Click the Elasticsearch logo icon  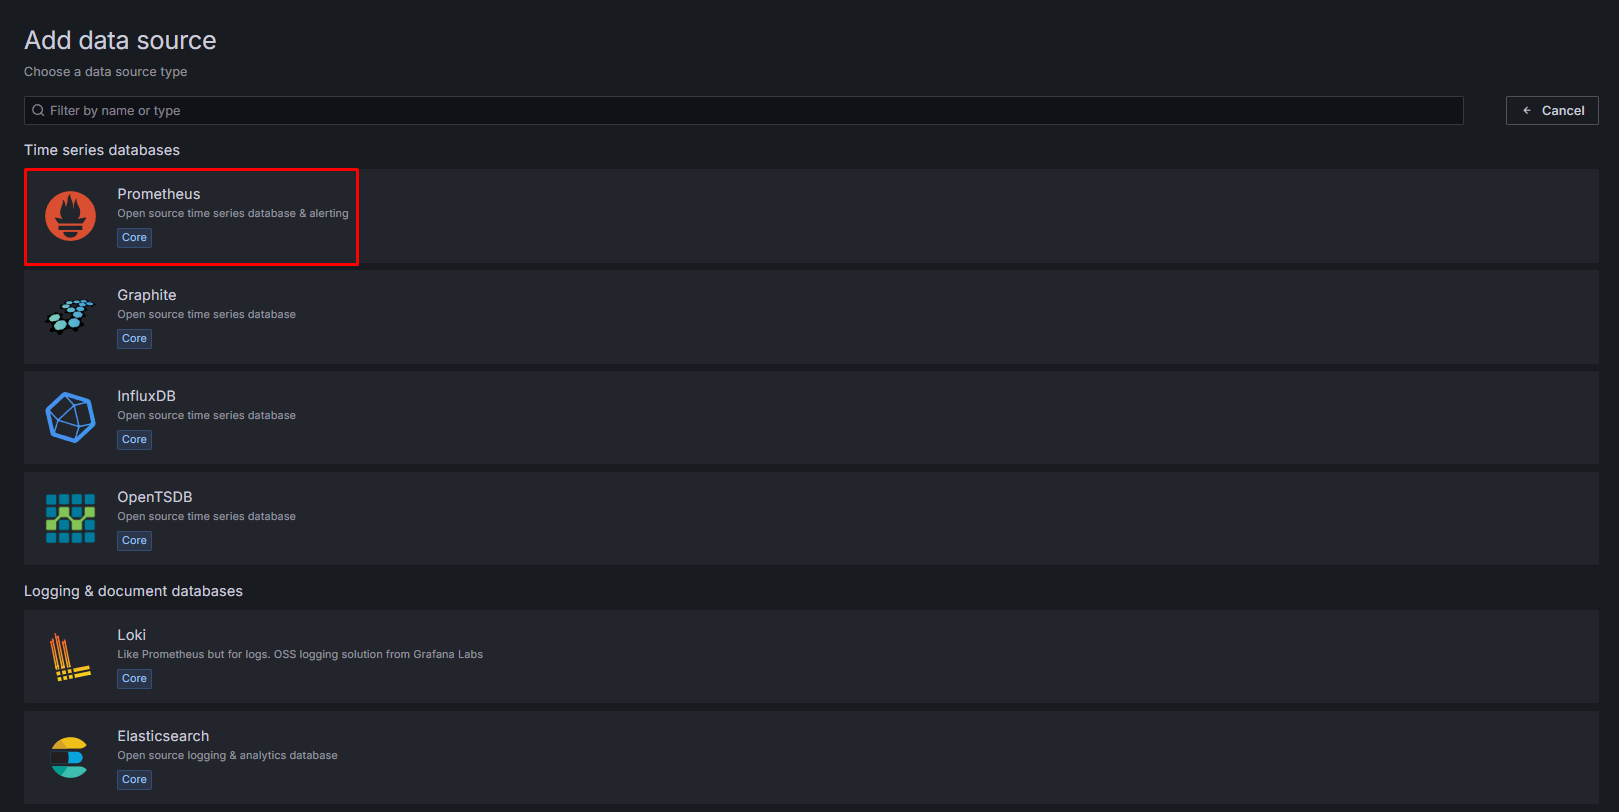[x=70, y=758]
